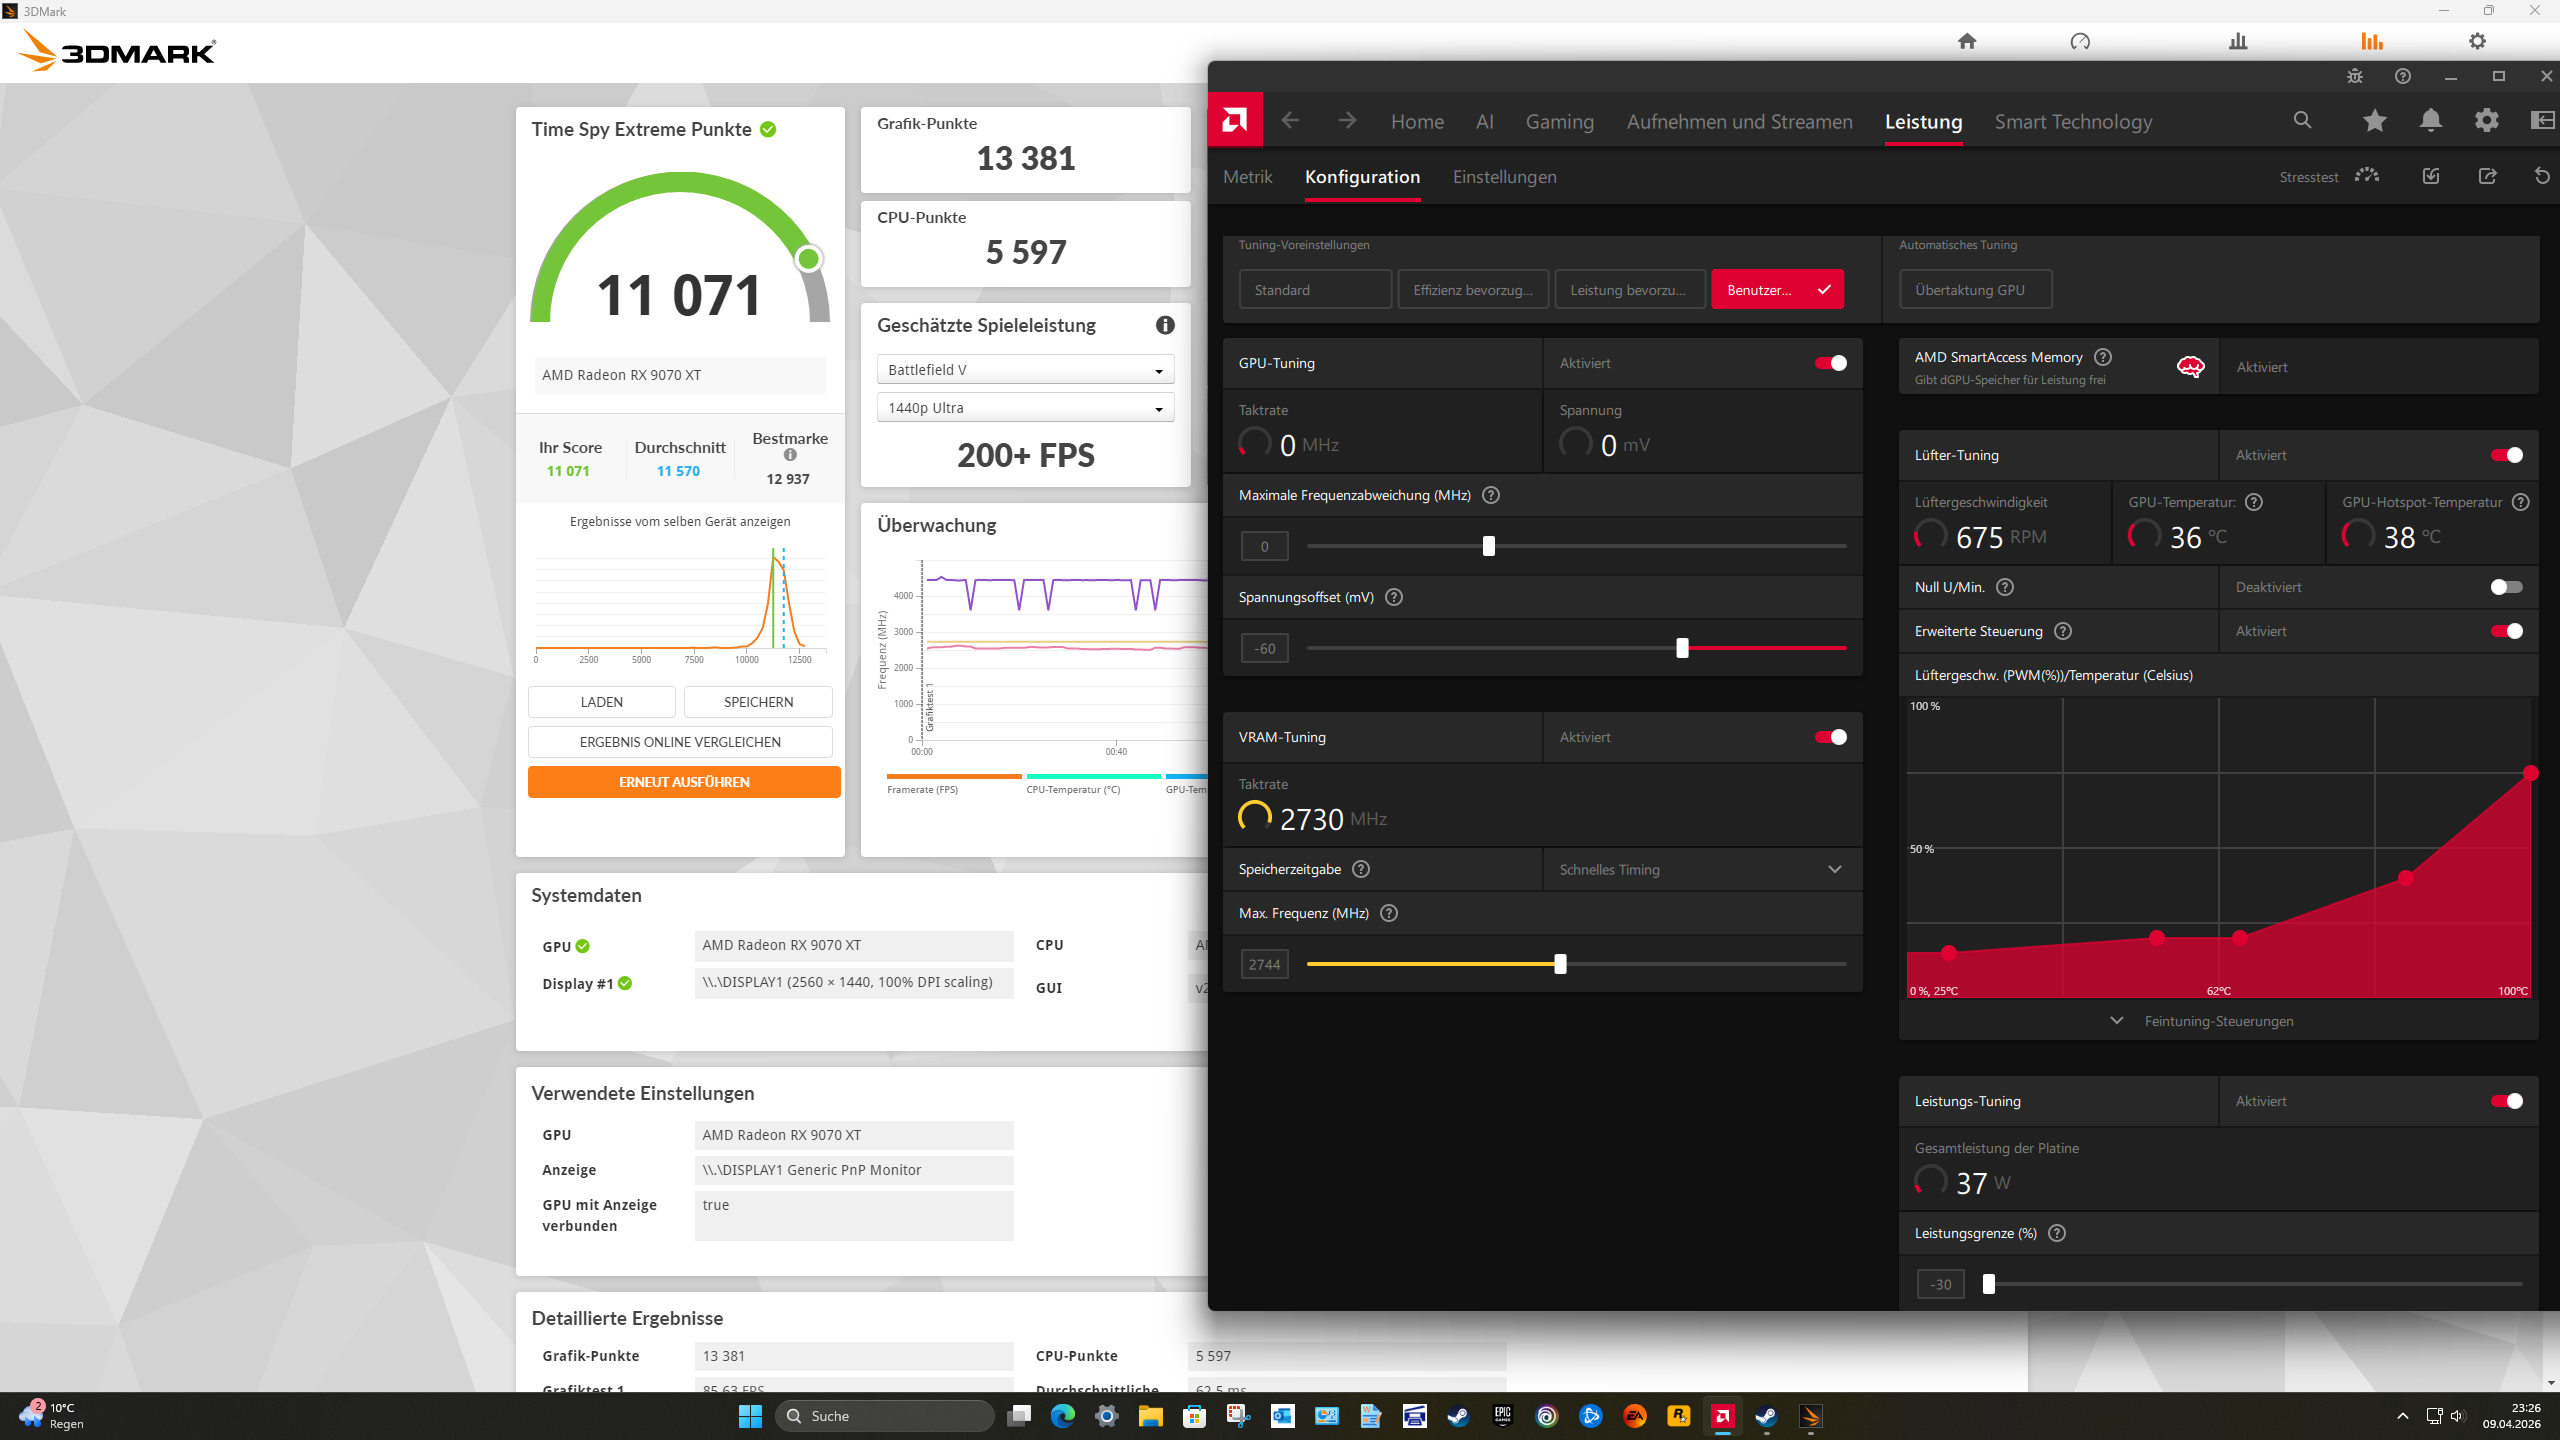Image resolution: width=2560 pixels, height=1440 pixels.
Task: Open Aufnehmen und Streamen tab
Action: click(1739, 121)
